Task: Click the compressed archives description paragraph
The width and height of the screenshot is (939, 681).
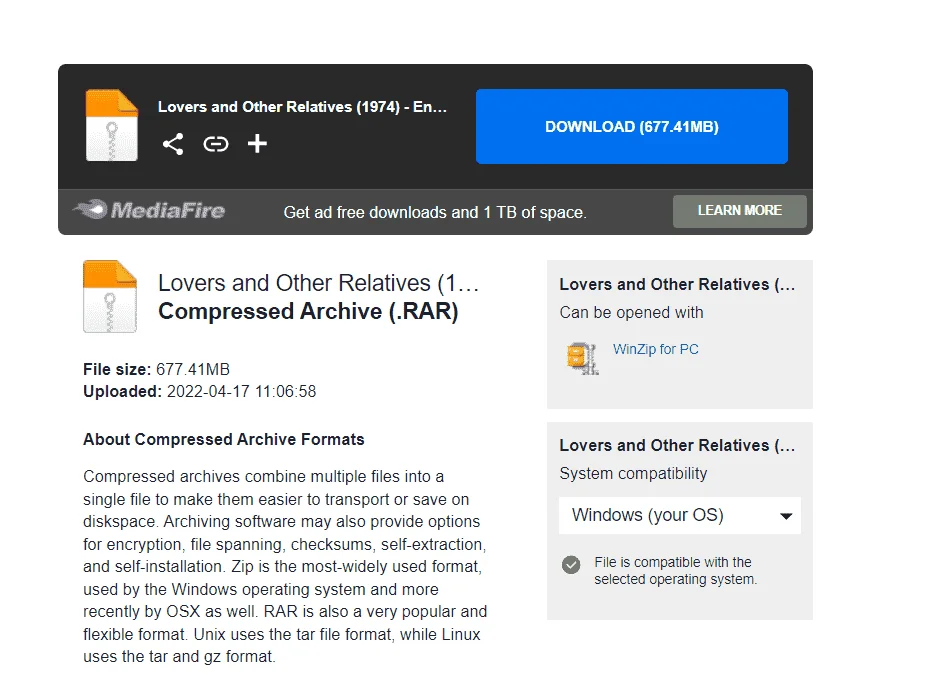Action: pos(285,567)
